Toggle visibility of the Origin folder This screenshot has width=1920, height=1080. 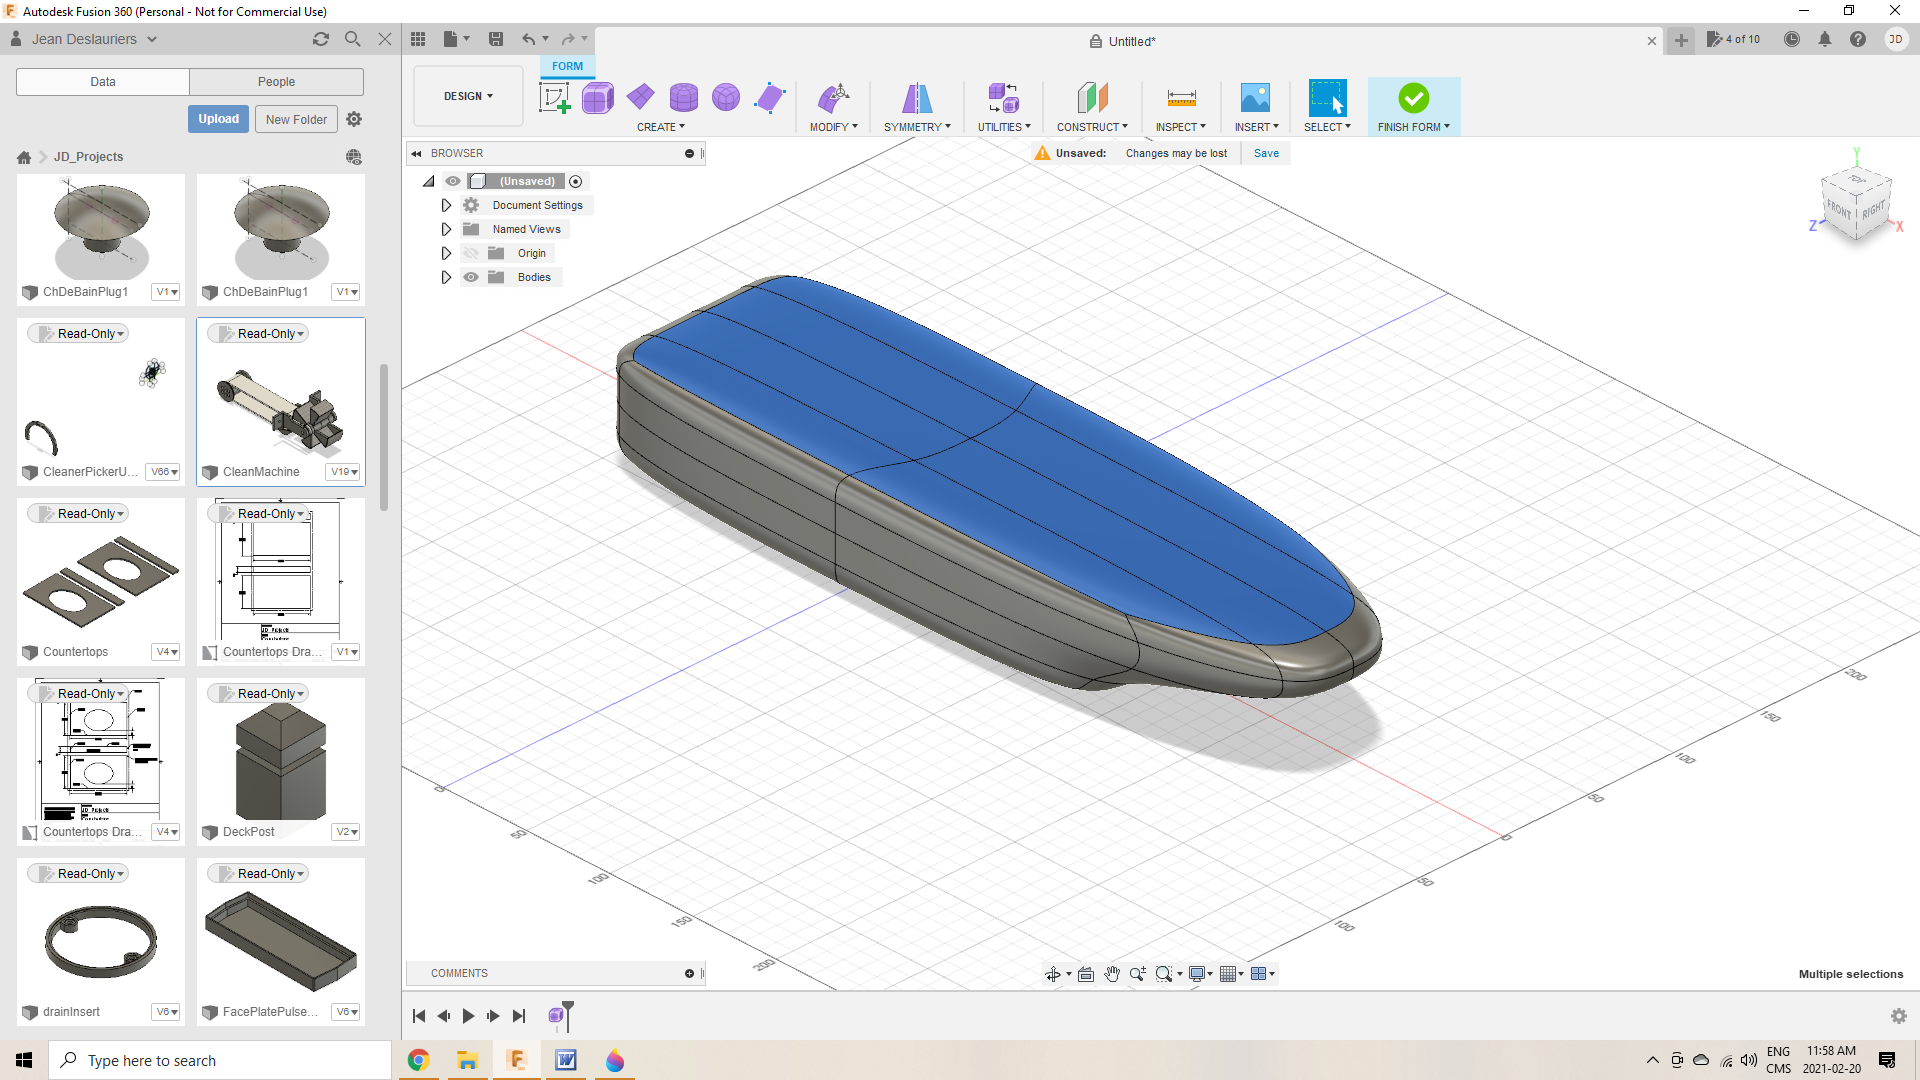coord(471,253)
